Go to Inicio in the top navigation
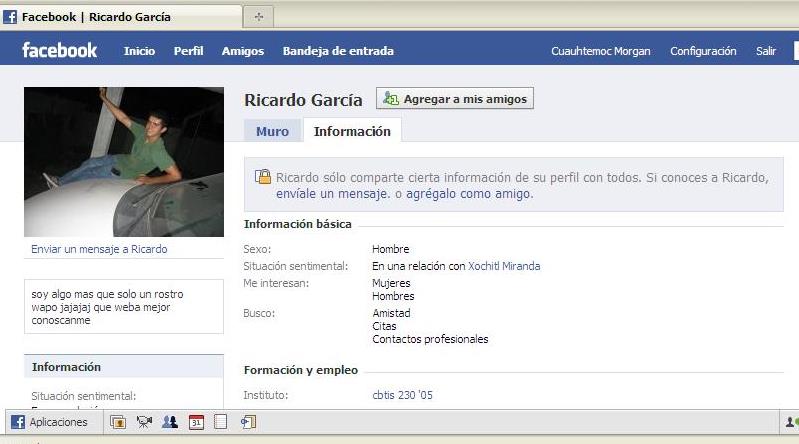 pos(139,51)
